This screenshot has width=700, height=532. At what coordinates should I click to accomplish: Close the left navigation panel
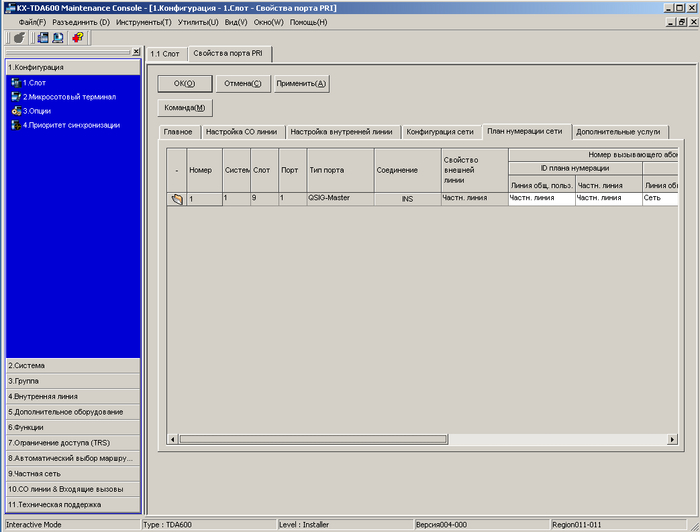[x=136, y=52]
